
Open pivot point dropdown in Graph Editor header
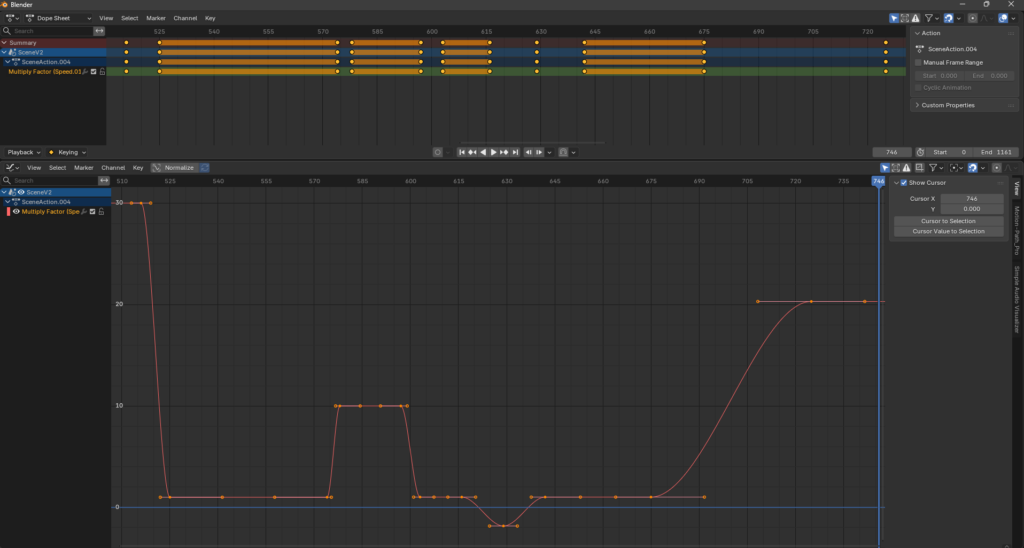pos(957,168)
